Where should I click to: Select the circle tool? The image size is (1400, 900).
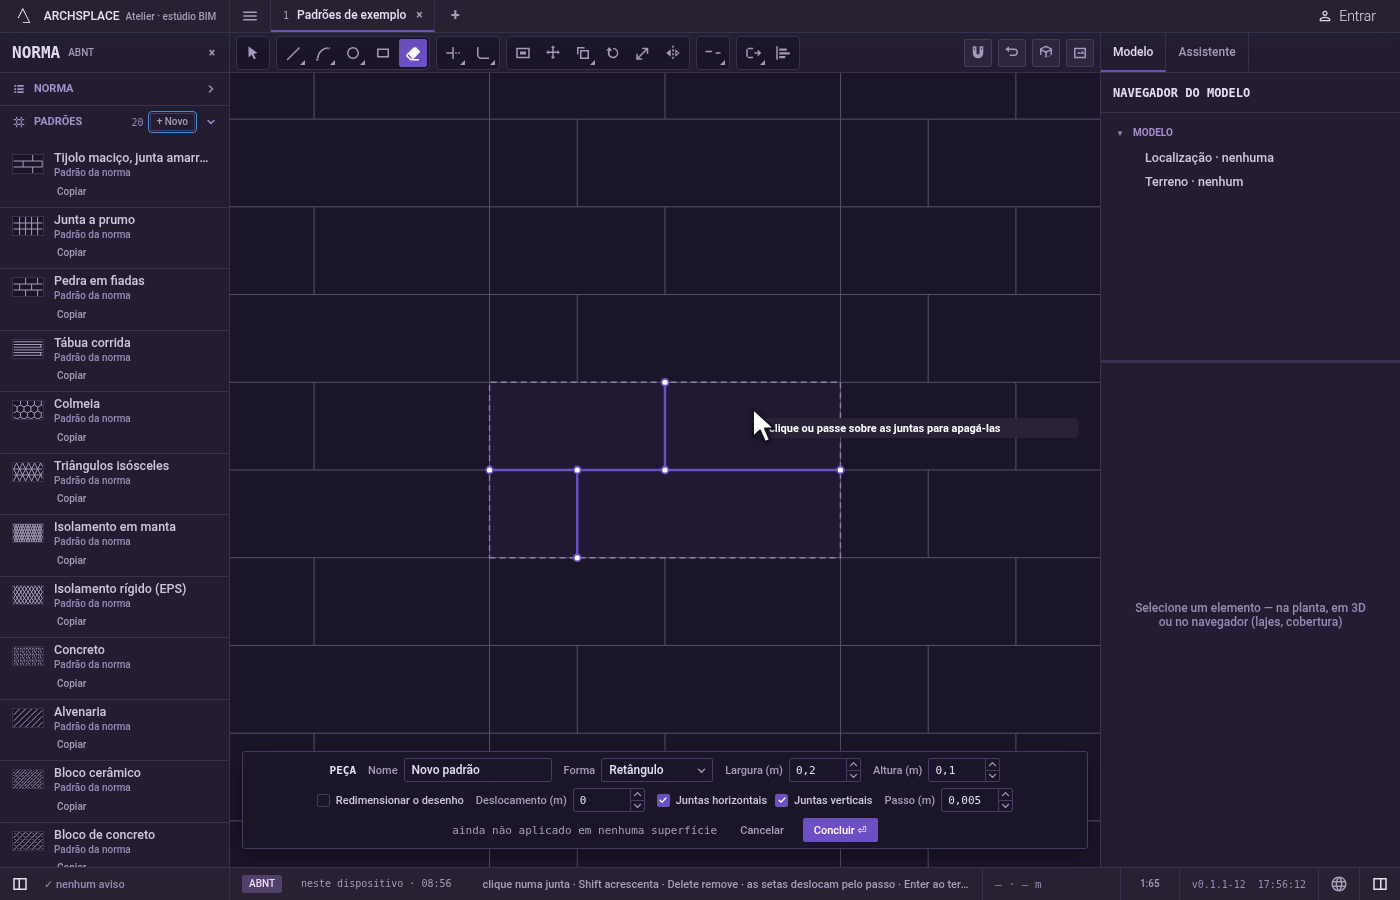coord(353,53)
